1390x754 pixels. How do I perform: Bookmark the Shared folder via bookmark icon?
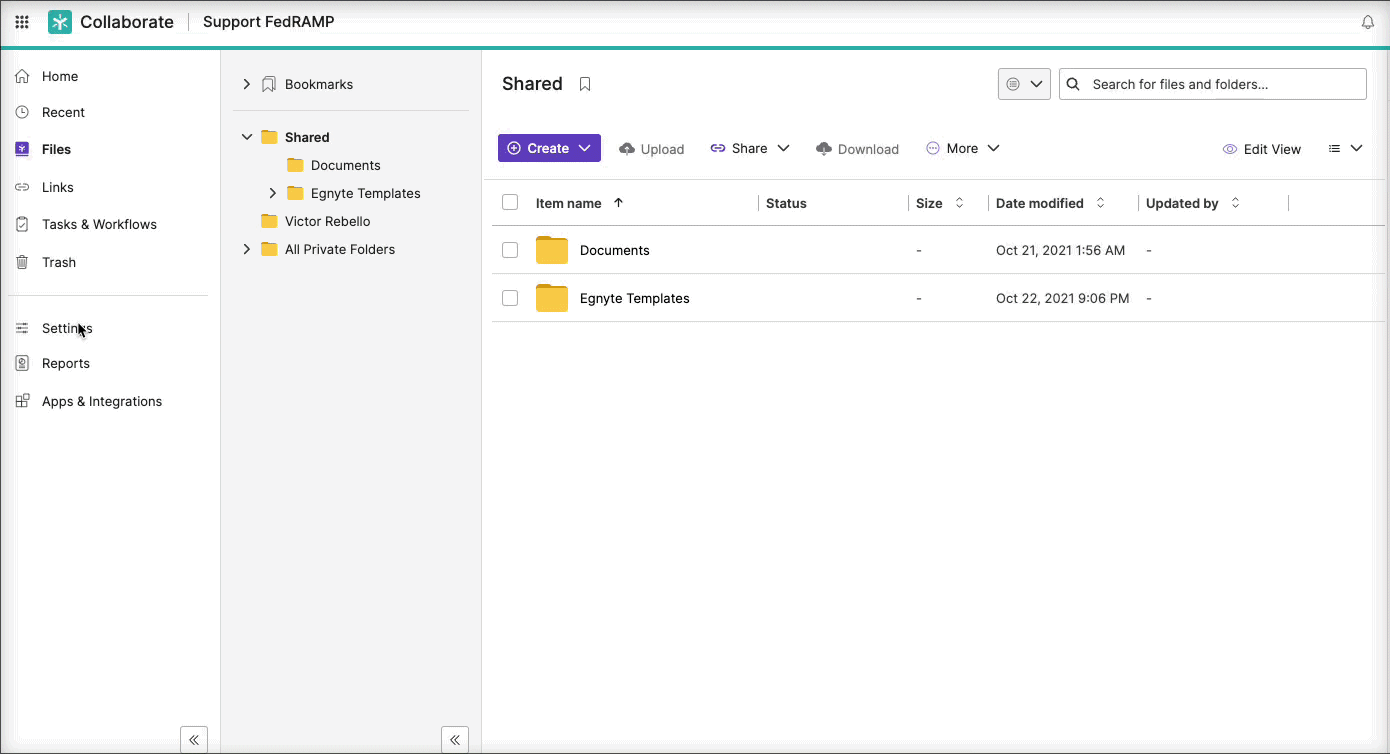click(x=585, y=84)
